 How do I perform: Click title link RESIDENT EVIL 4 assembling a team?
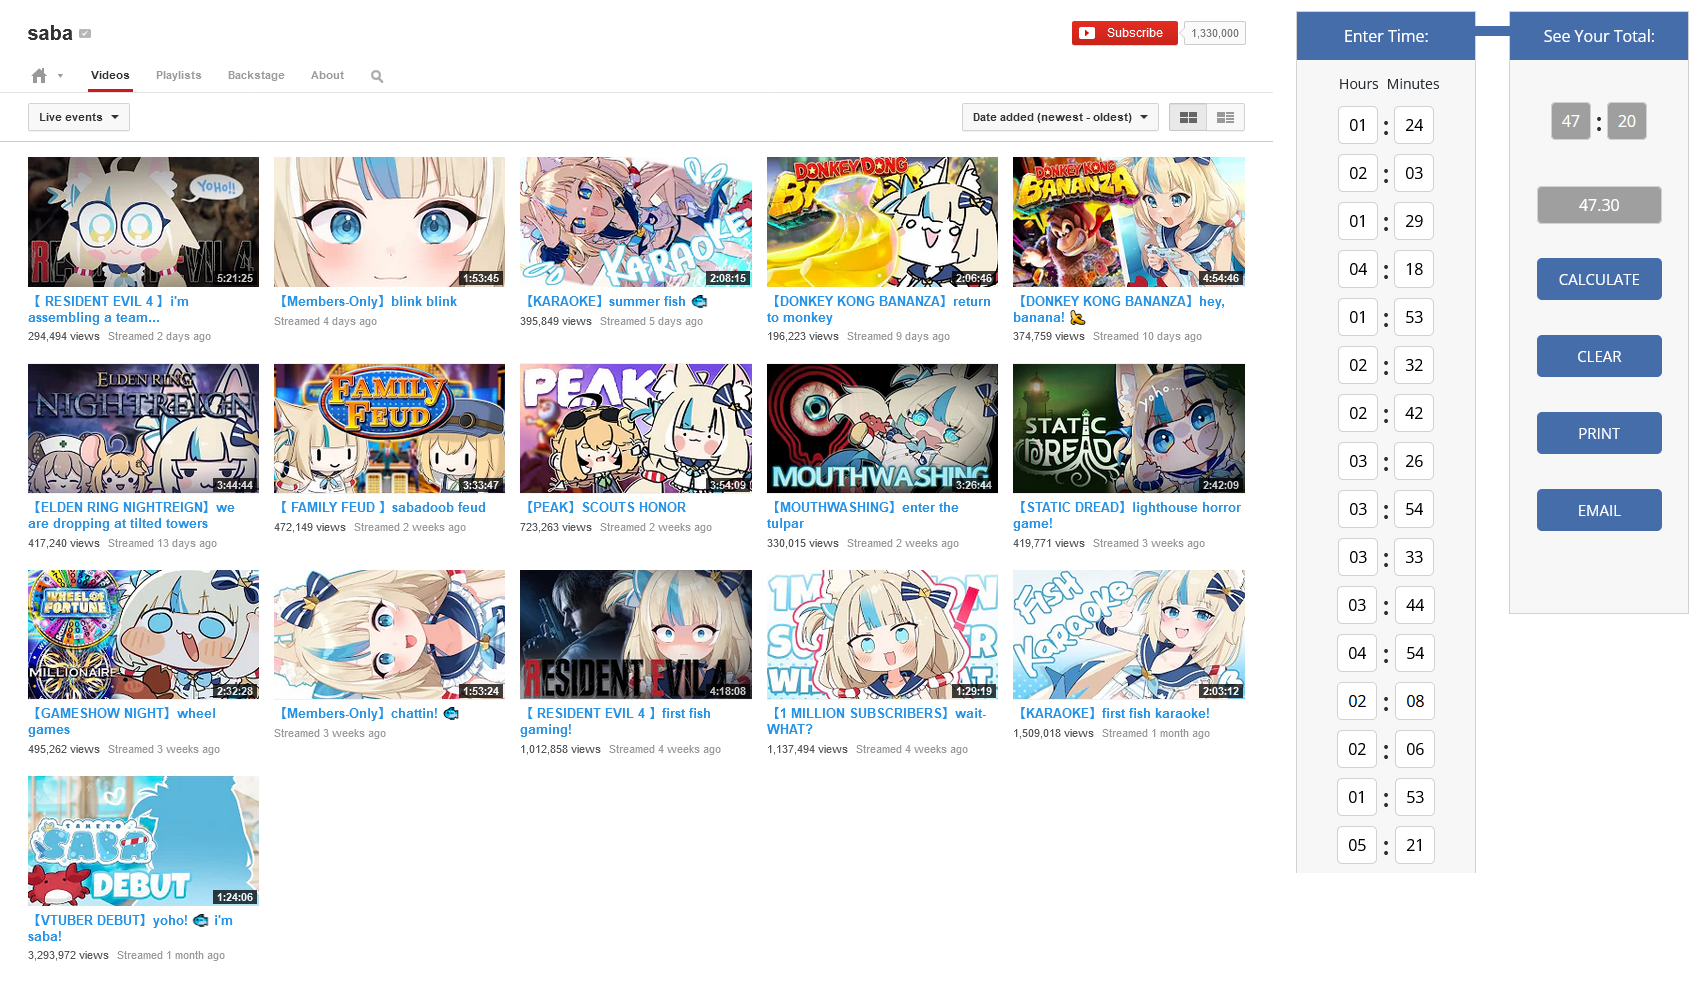point(108,309)
